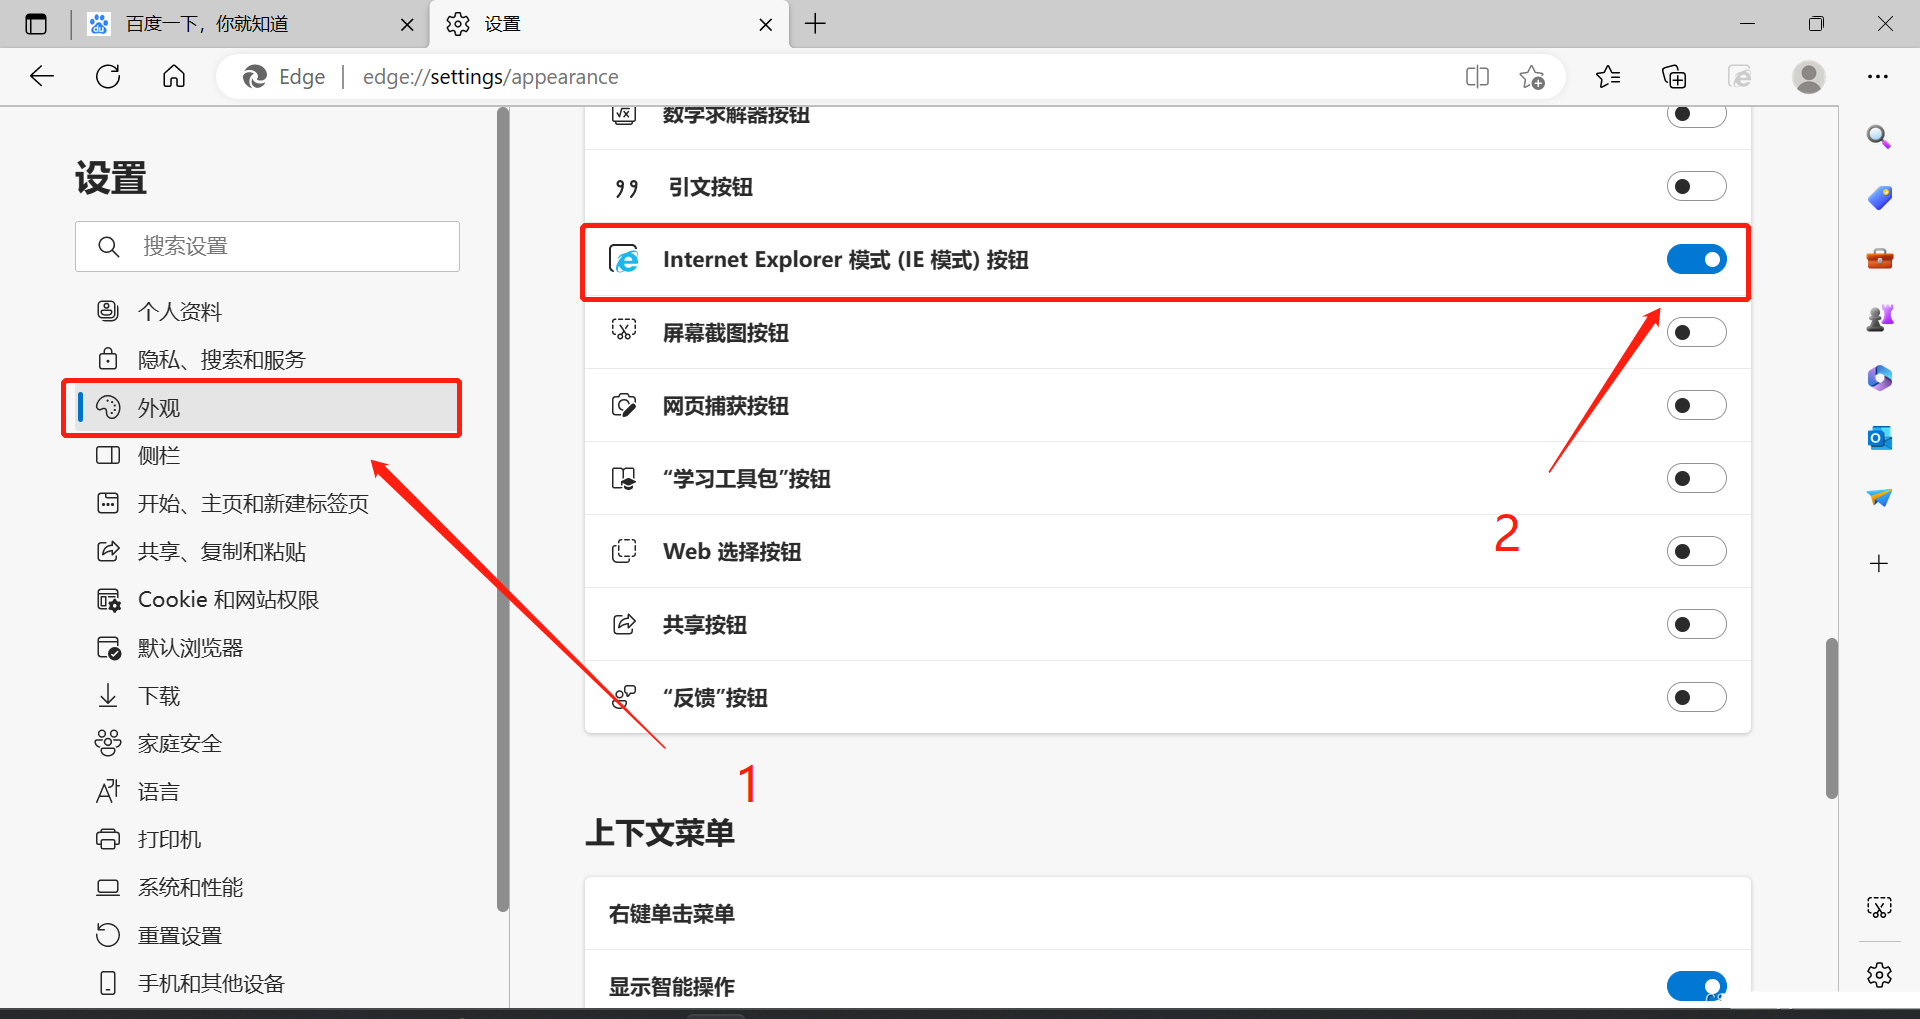The width and height of the screenshot is (1920, 1019).
Task: Click the 右键单击菜单 heading text
Action: point(672,914)
